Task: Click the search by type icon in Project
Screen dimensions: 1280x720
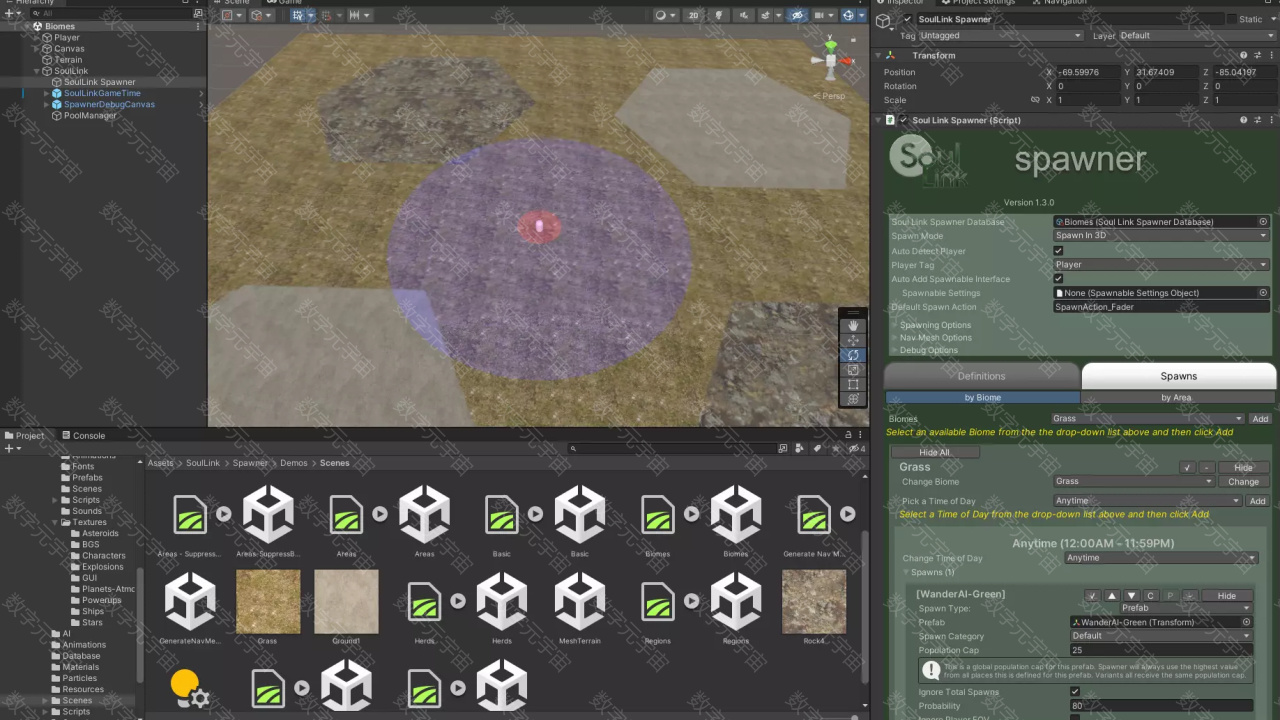Action: [800, 448]
